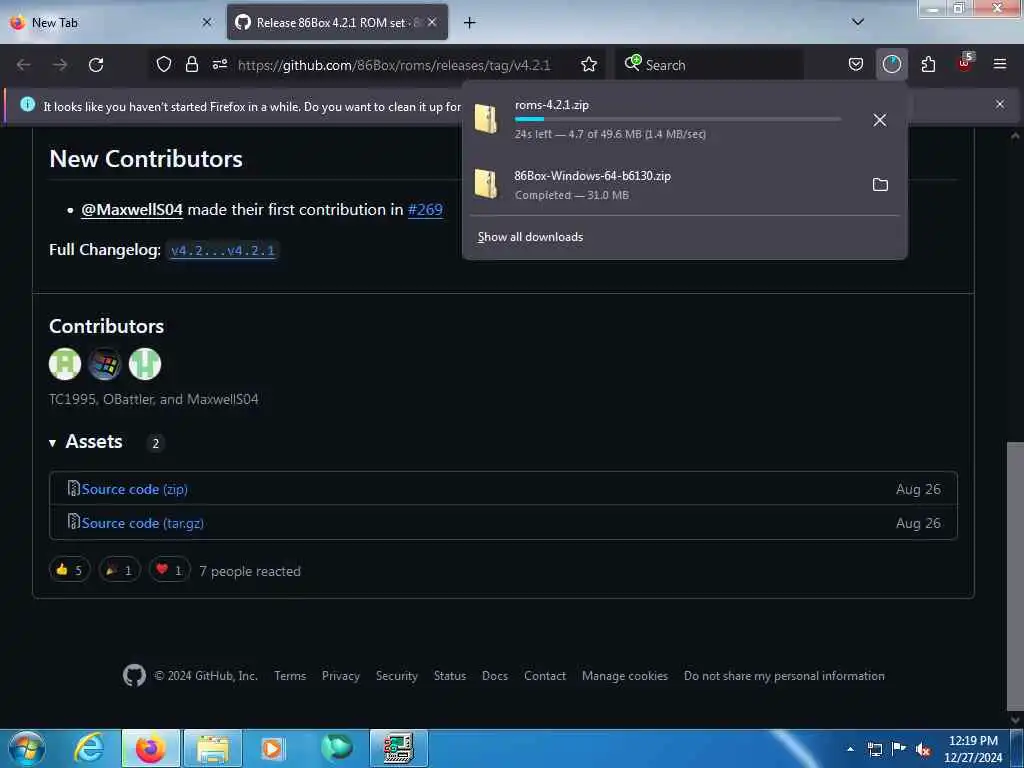Open GitHub logo in footer

[x=135, y=675]
